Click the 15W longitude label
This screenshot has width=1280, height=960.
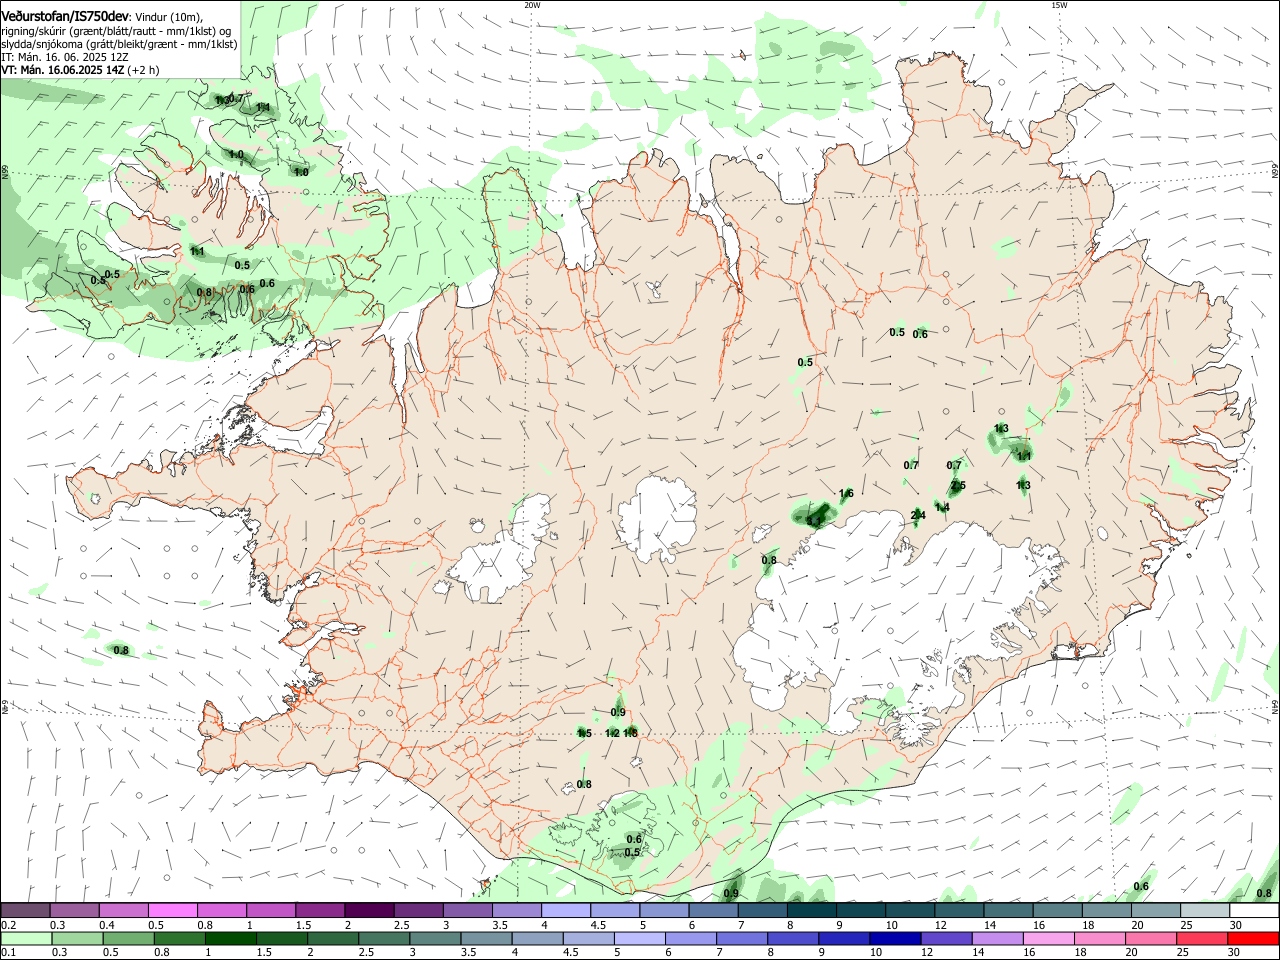(1059, 5)
